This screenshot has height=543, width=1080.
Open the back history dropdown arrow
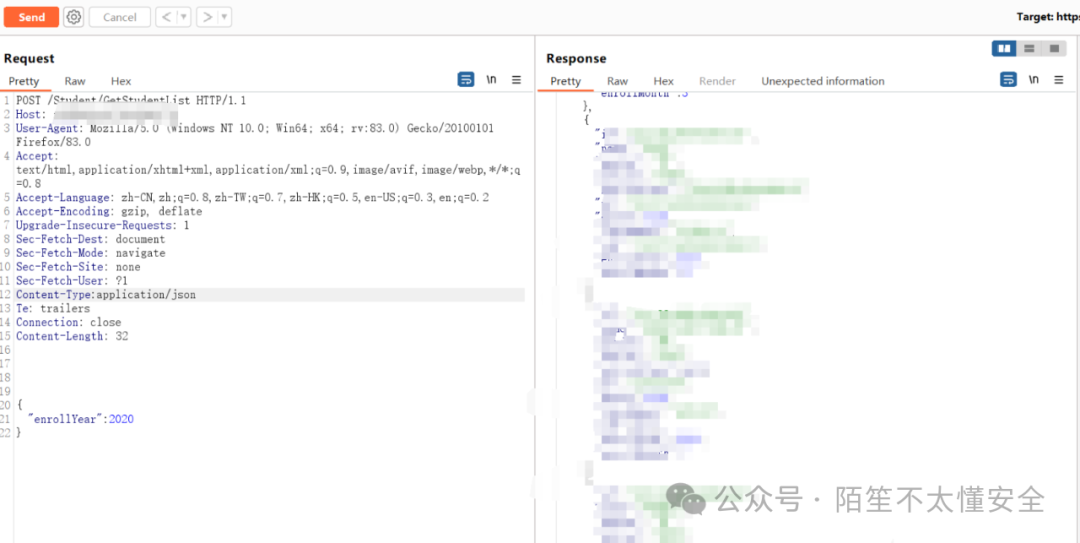tap(184, 17)
